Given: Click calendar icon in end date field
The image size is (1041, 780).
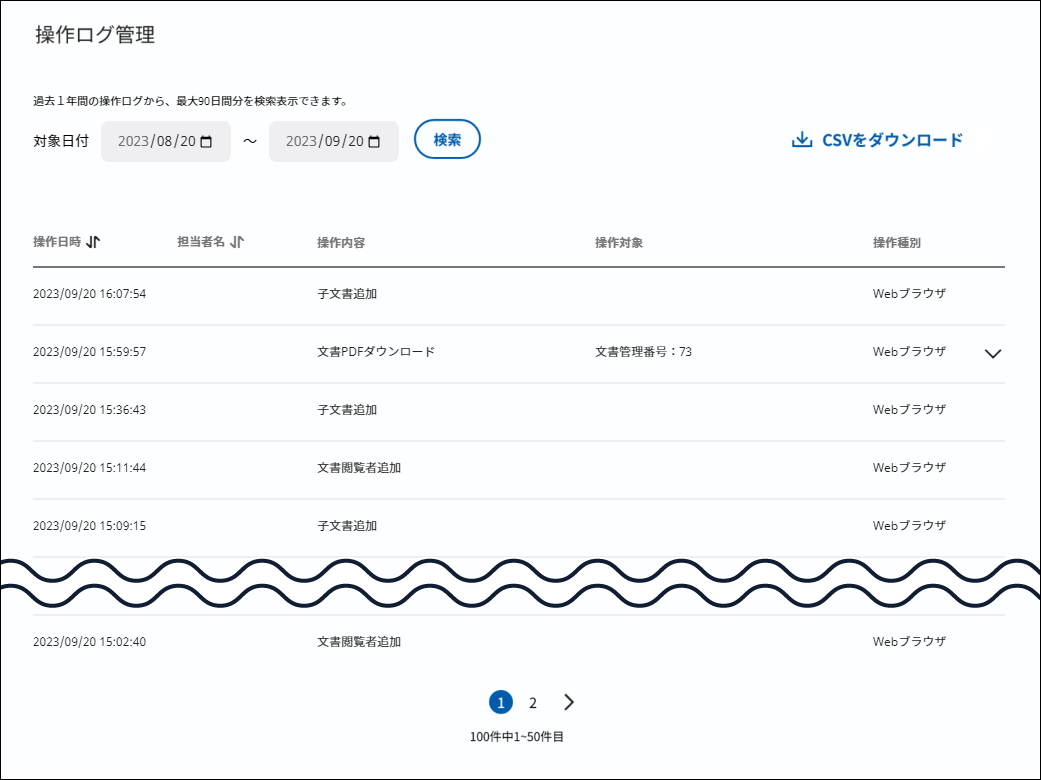Looking at the screenshot, I should coord(375,142).
